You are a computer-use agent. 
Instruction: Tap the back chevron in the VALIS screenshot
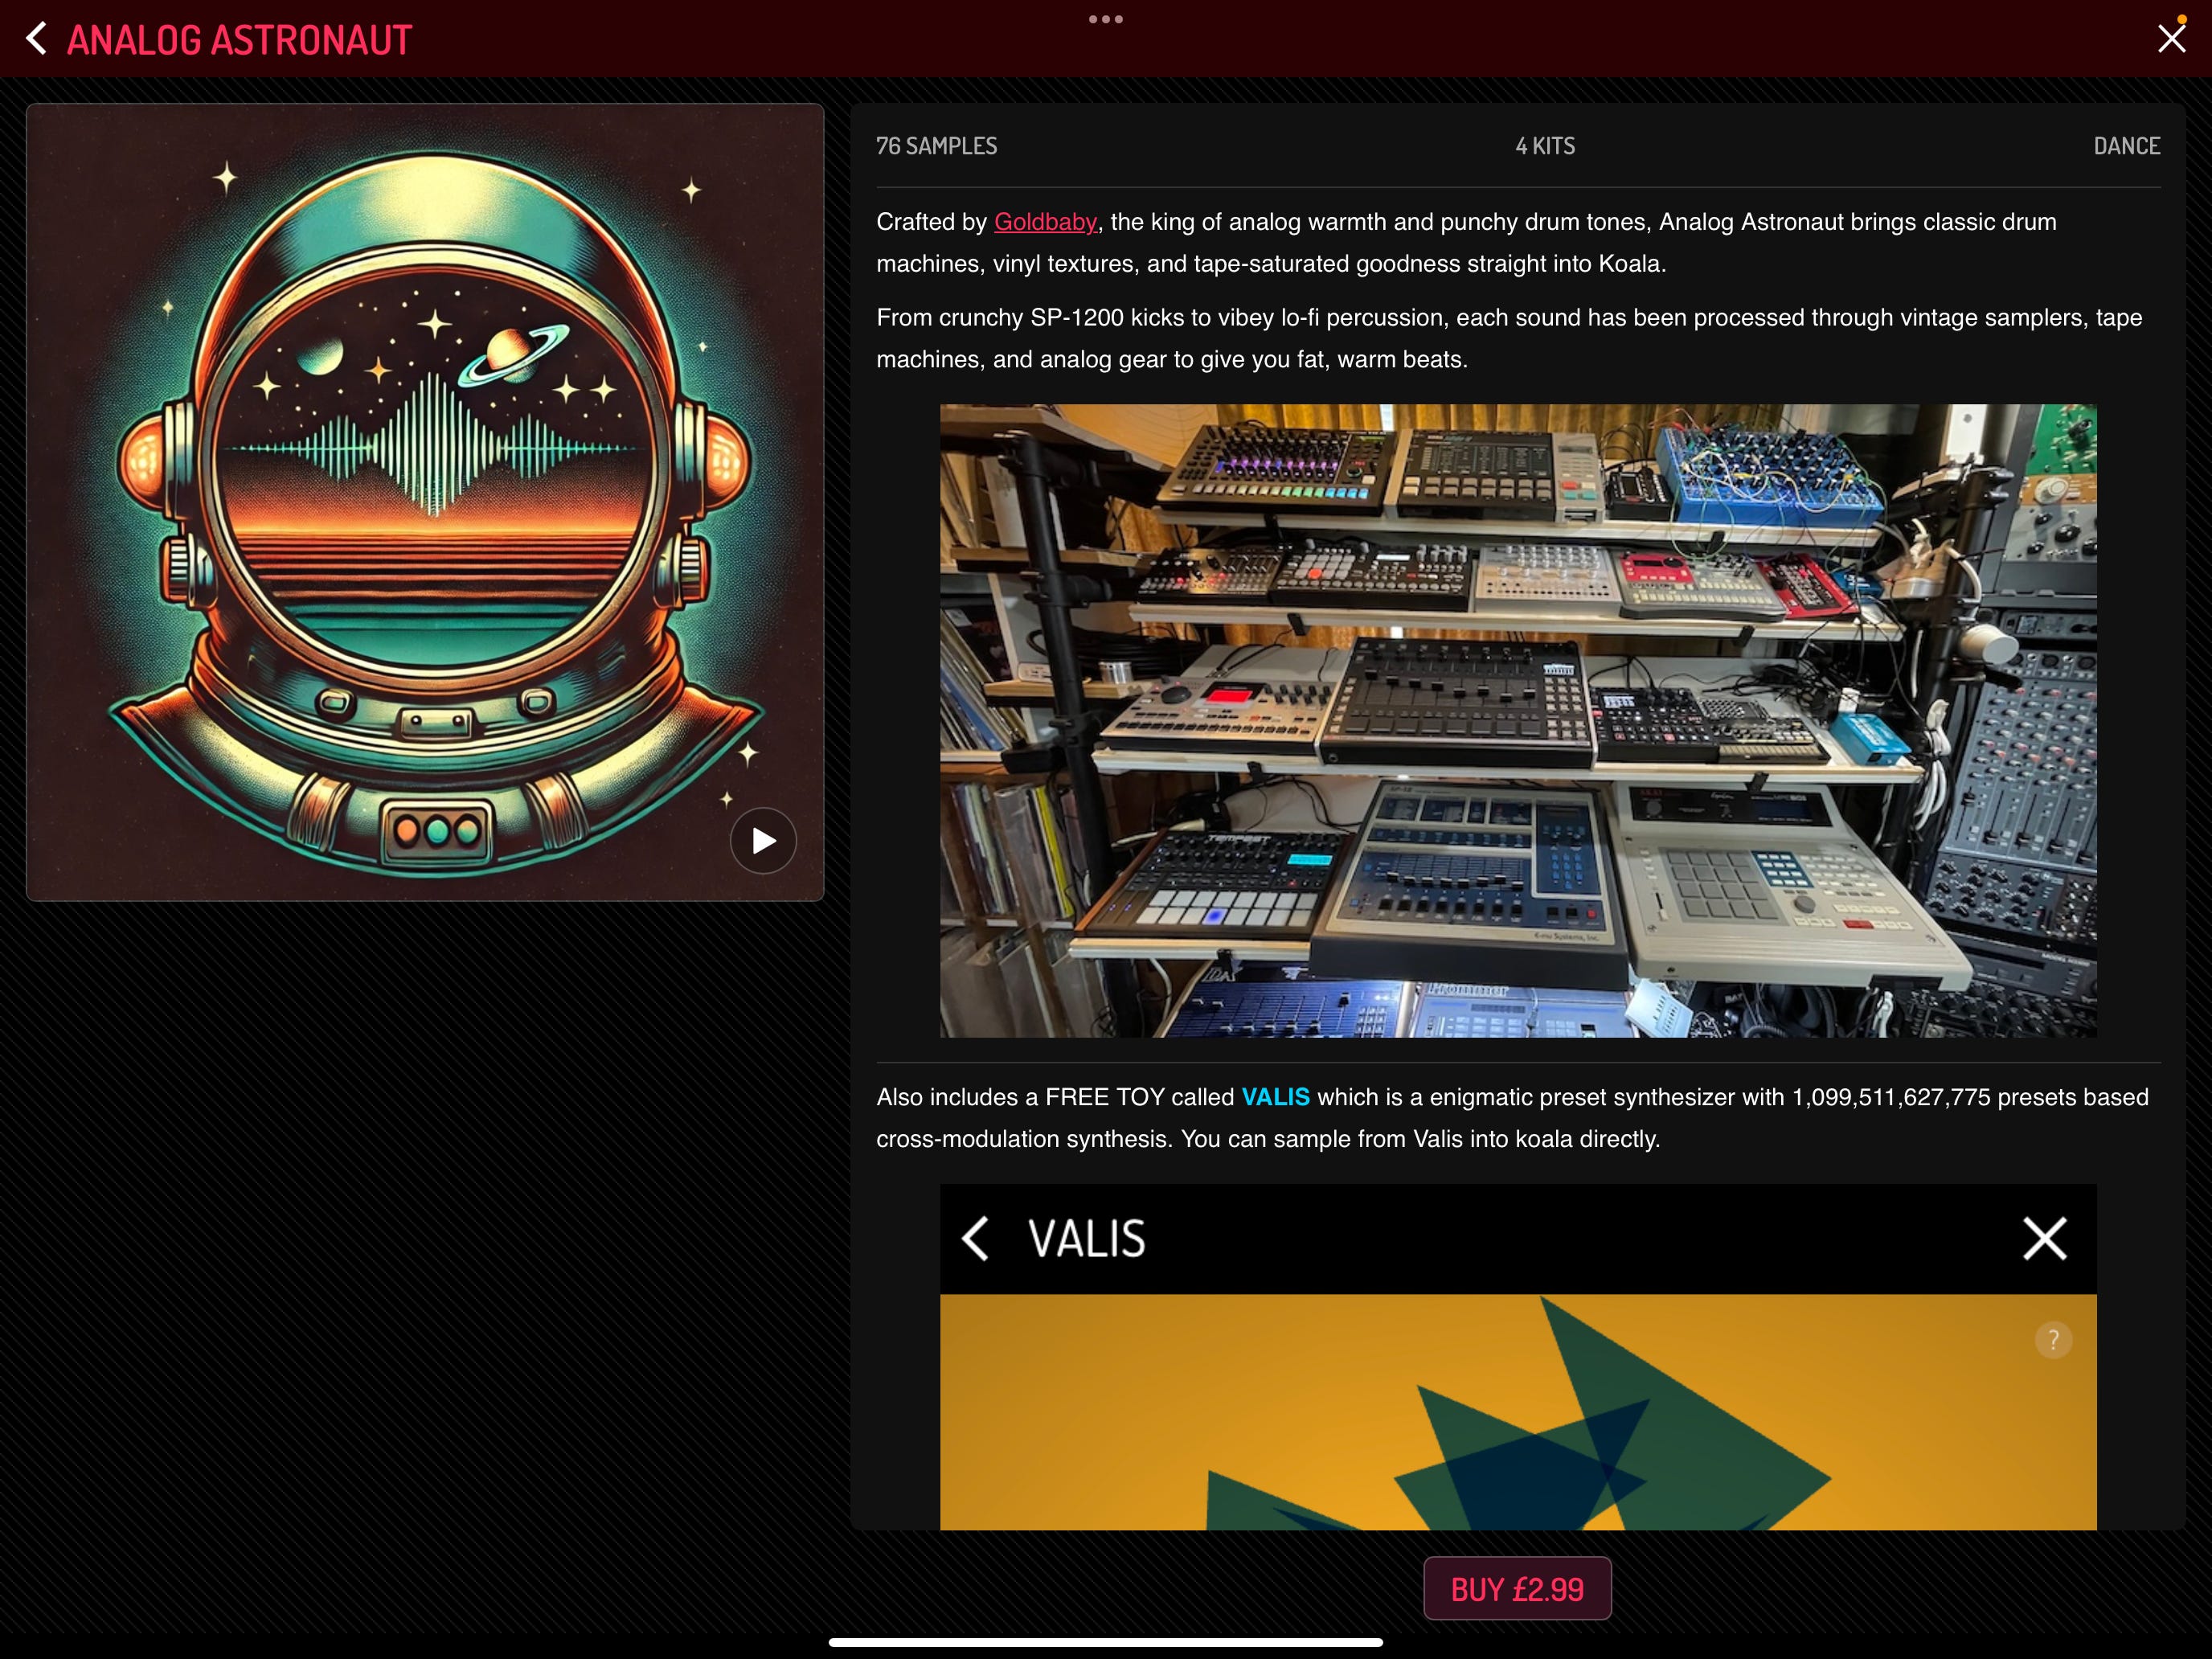[x=975, y=1239]
